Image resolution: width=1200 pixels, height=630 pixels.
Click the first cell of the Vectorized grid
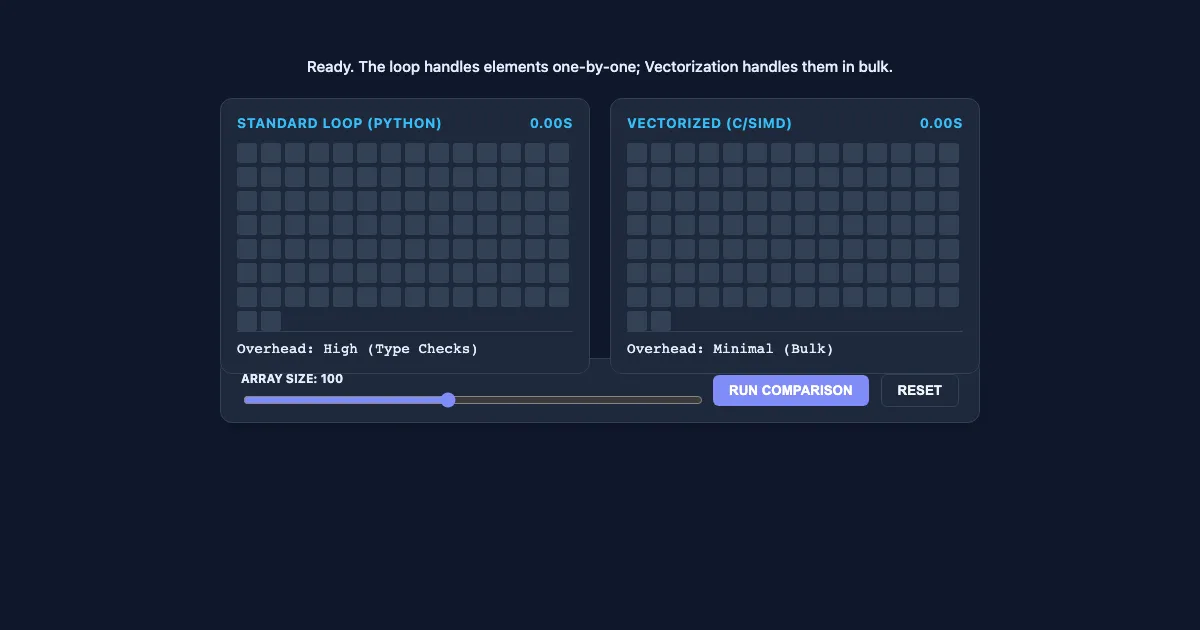pos(637,153)
